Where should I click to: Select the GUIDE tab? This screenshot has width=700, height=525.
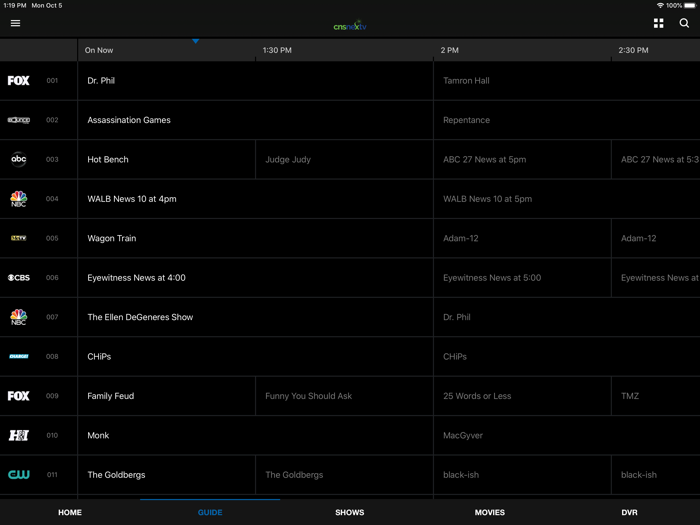[210, 512]
